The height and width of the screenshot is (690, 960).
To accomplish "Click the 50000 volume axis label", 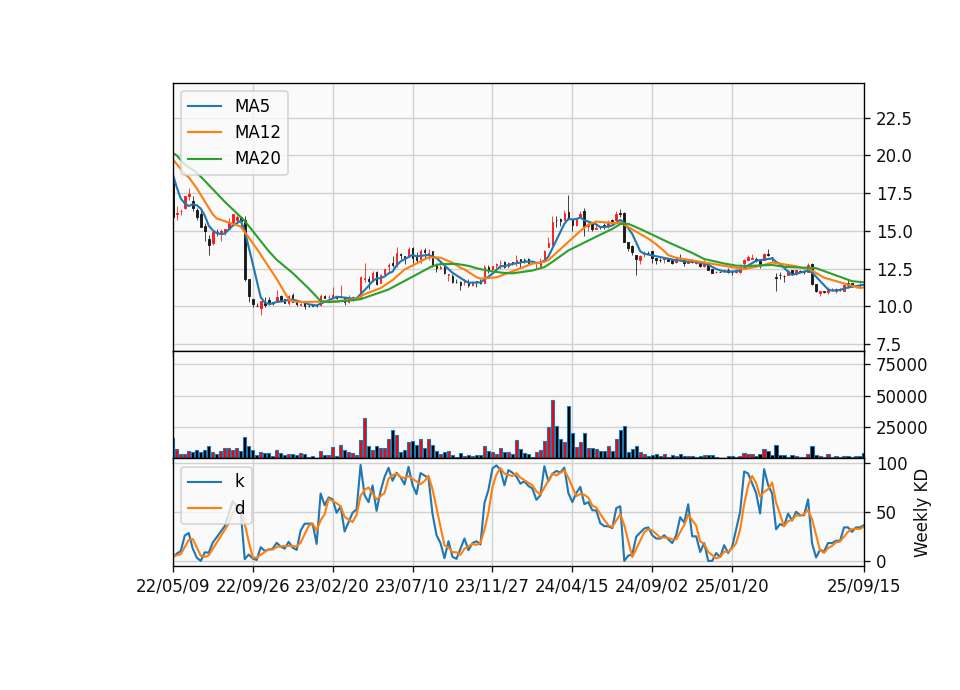I will coord(902,397).
